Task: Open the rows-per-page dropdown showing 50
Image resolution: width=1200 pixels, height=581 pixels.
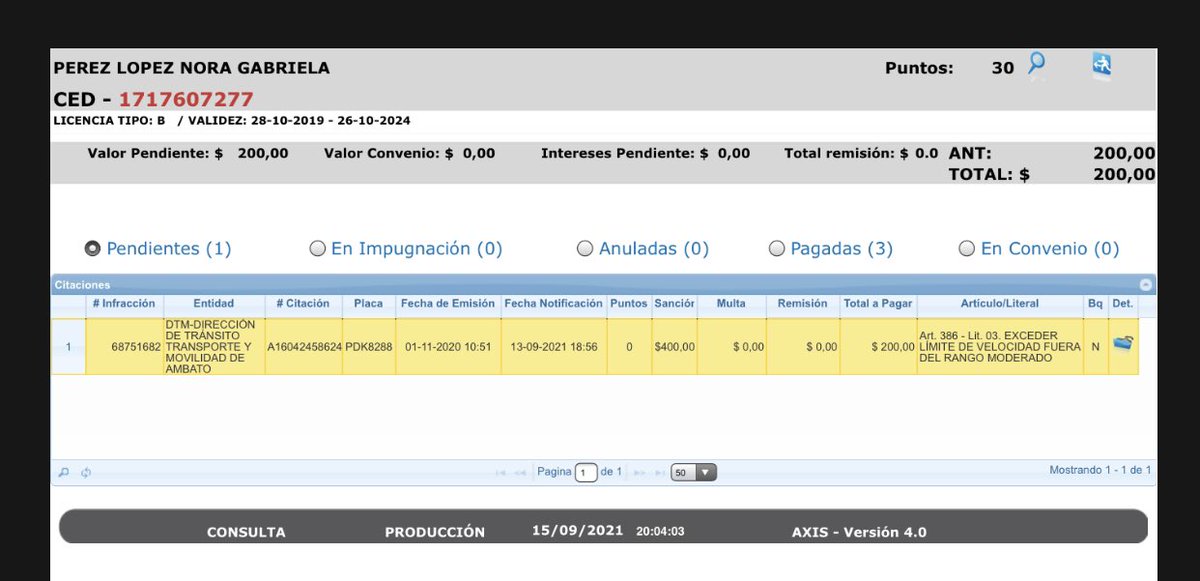Action: click(694, 472)
